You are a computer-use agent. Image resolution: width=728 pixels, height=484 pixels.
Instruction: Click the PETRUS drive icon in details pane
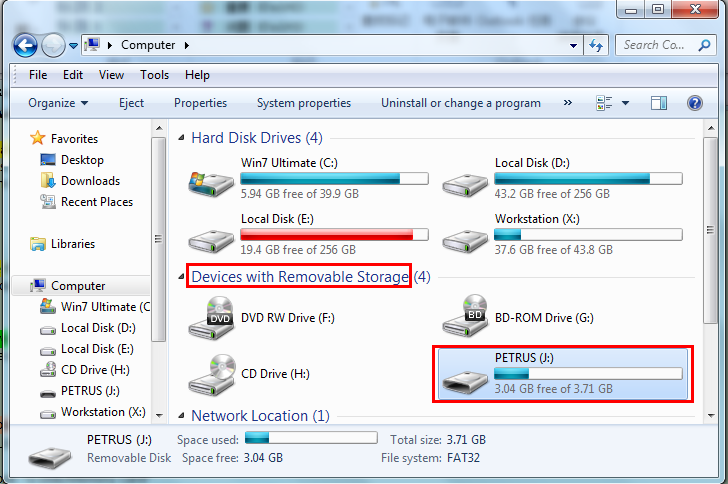[x=50, y=457]
